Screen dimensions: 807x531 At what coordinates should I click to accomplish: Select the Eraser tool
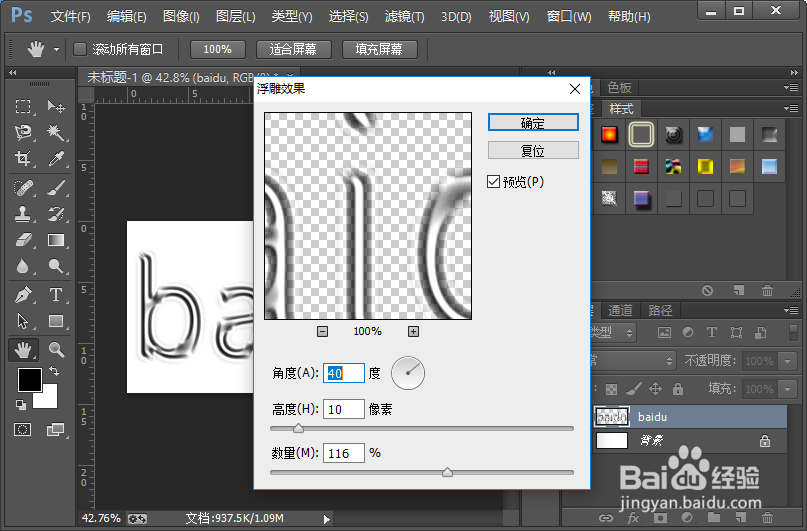[23, 240]
